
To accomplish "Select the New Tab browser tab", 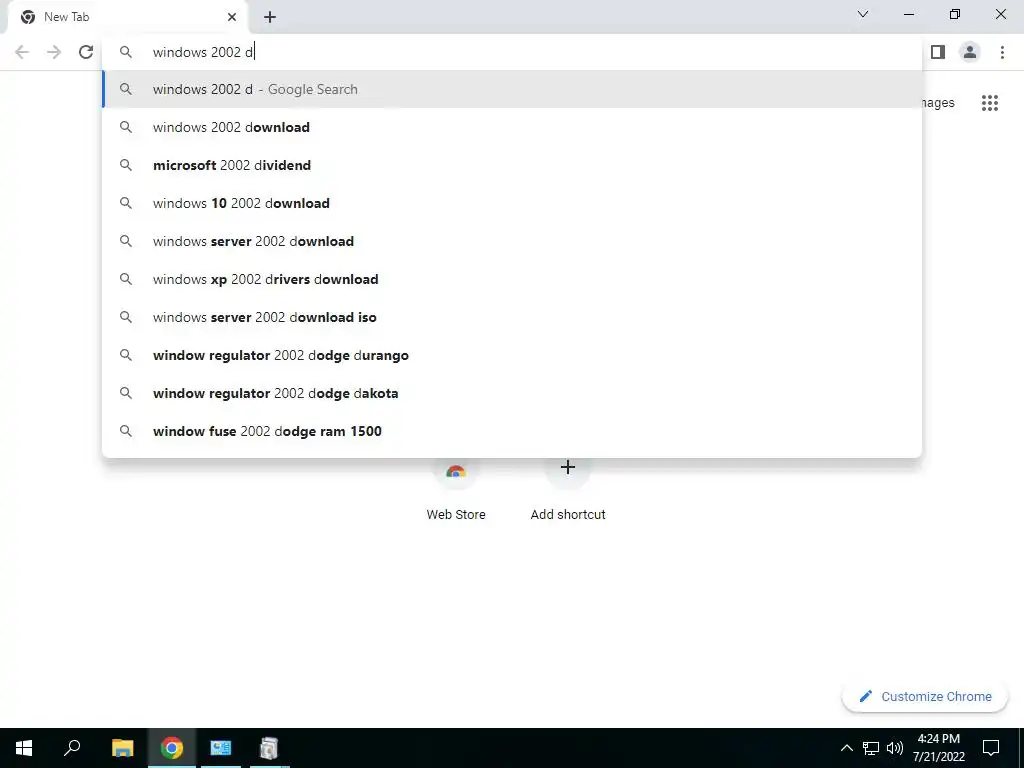I will tap(127, 17).
